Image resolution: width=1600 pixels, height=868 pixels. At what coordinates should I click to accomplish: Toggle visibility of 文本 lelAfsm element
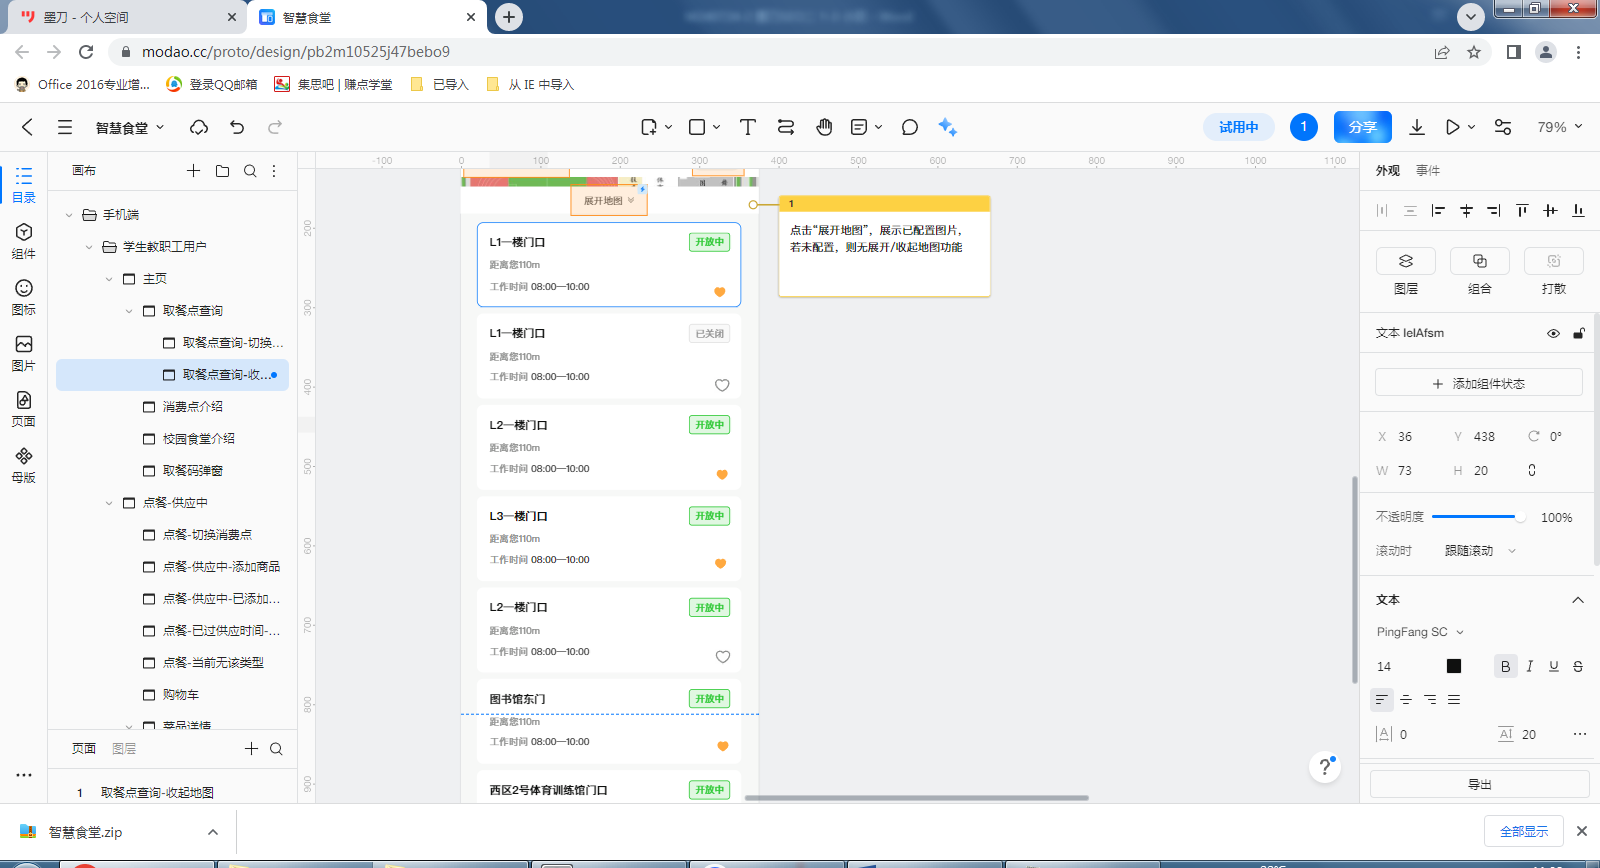pyautogui.click(x=1553, y=334)
